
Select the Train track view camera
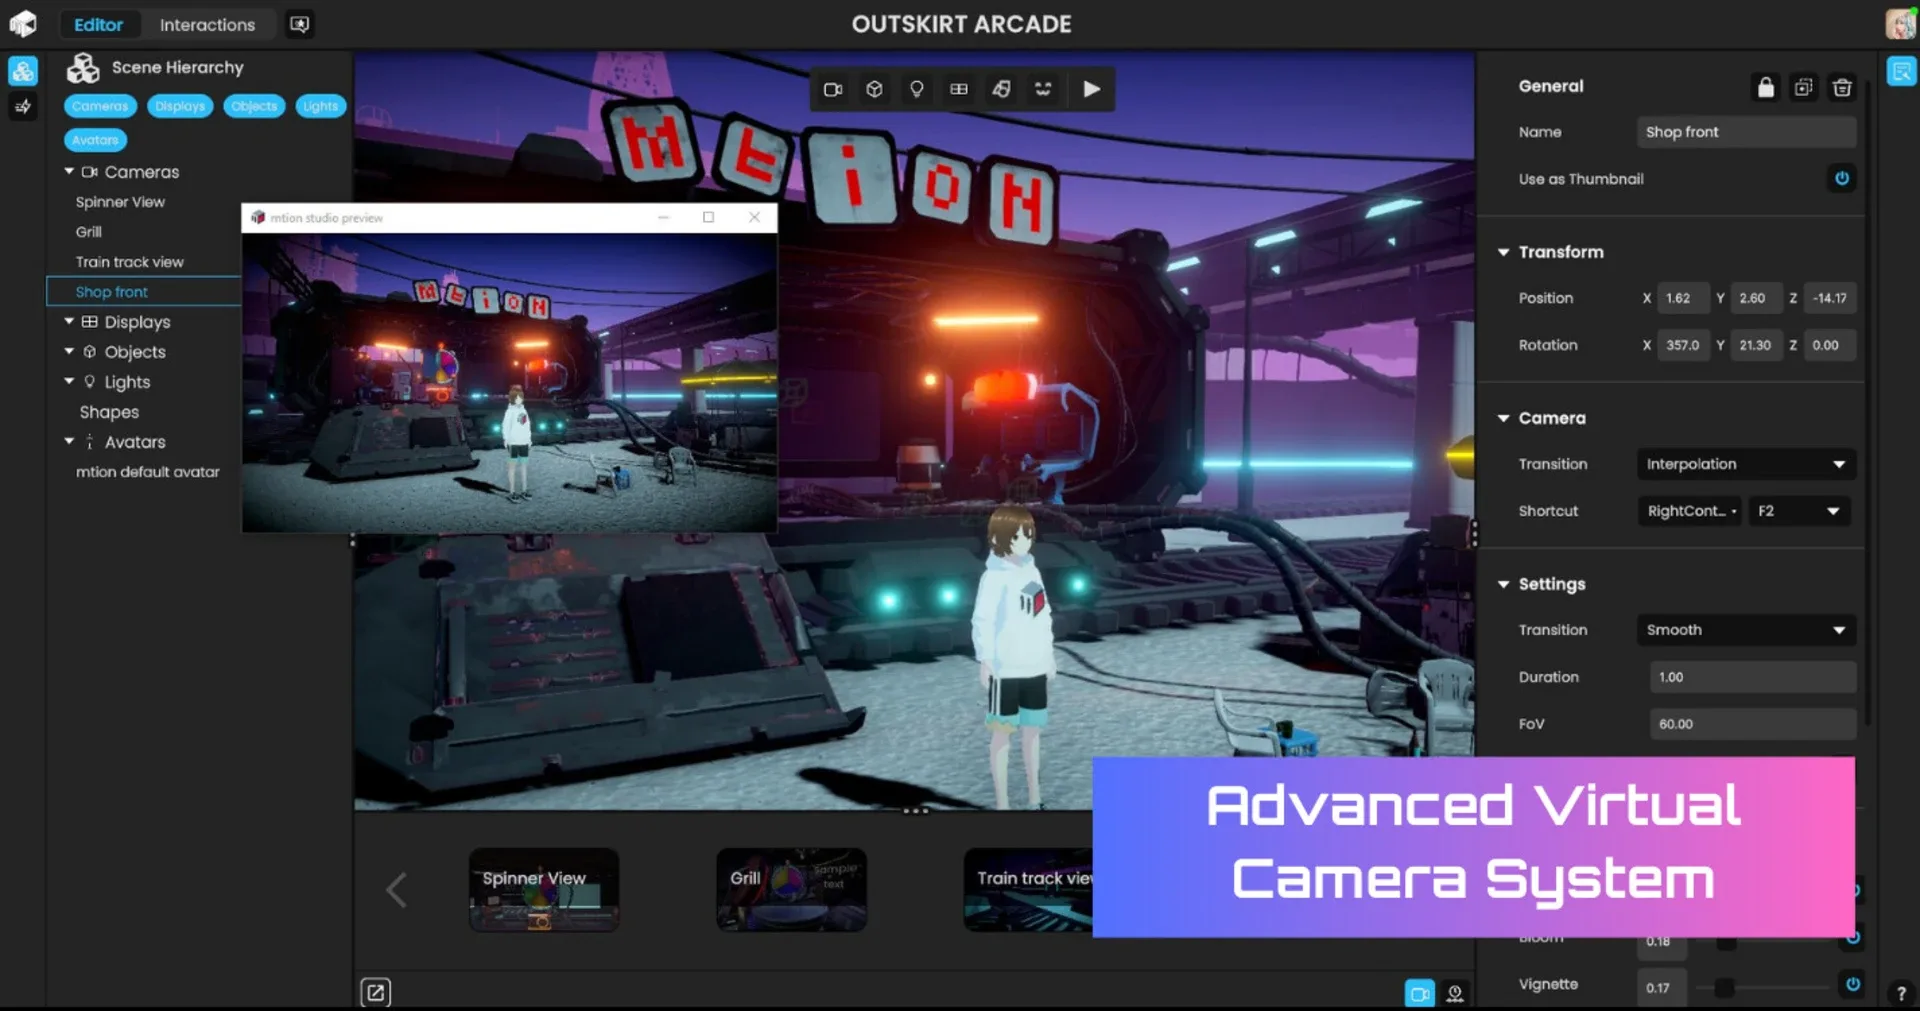(129, 261)
